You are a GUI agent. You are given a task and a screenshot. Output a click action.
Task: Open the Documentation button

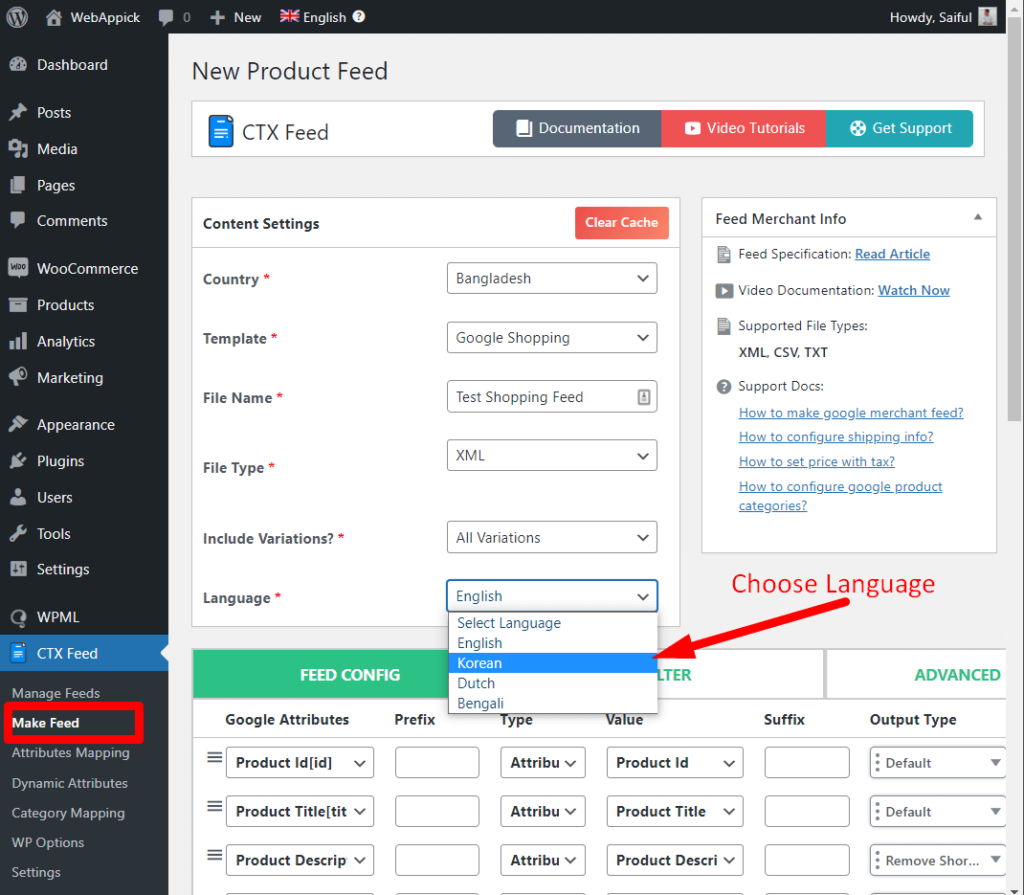point(577,128)
